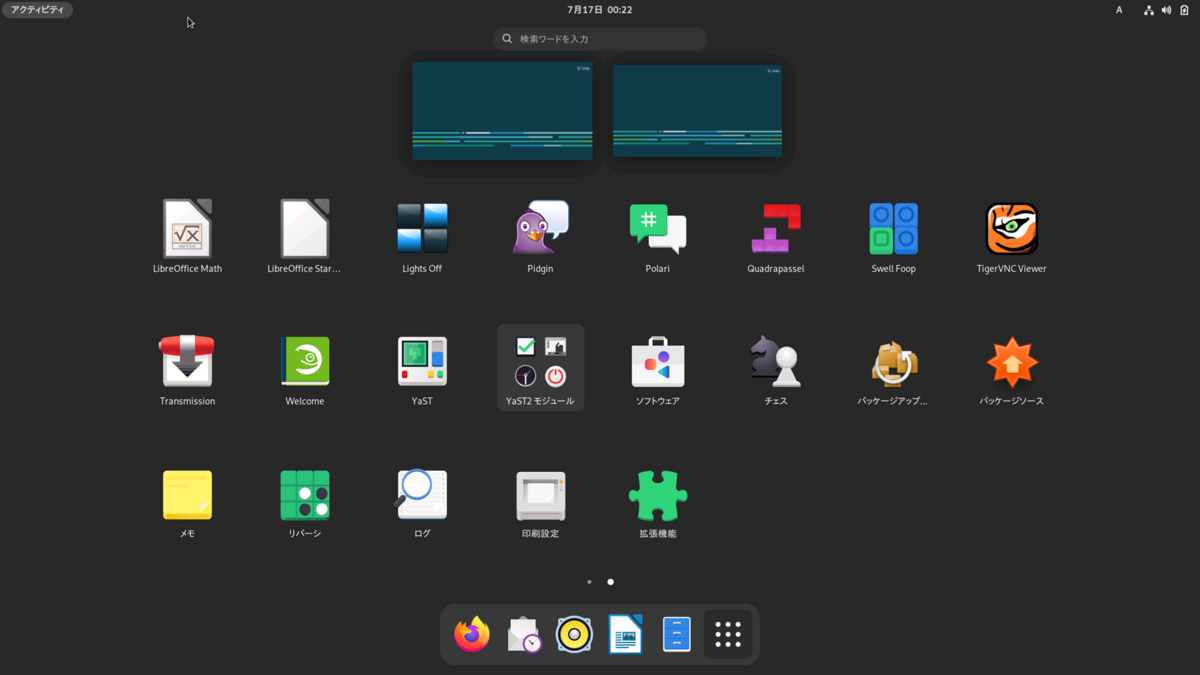1200x675 pixels.
Task: Focus the 検索ワードを入力 search field
Action: pos(600,39)
